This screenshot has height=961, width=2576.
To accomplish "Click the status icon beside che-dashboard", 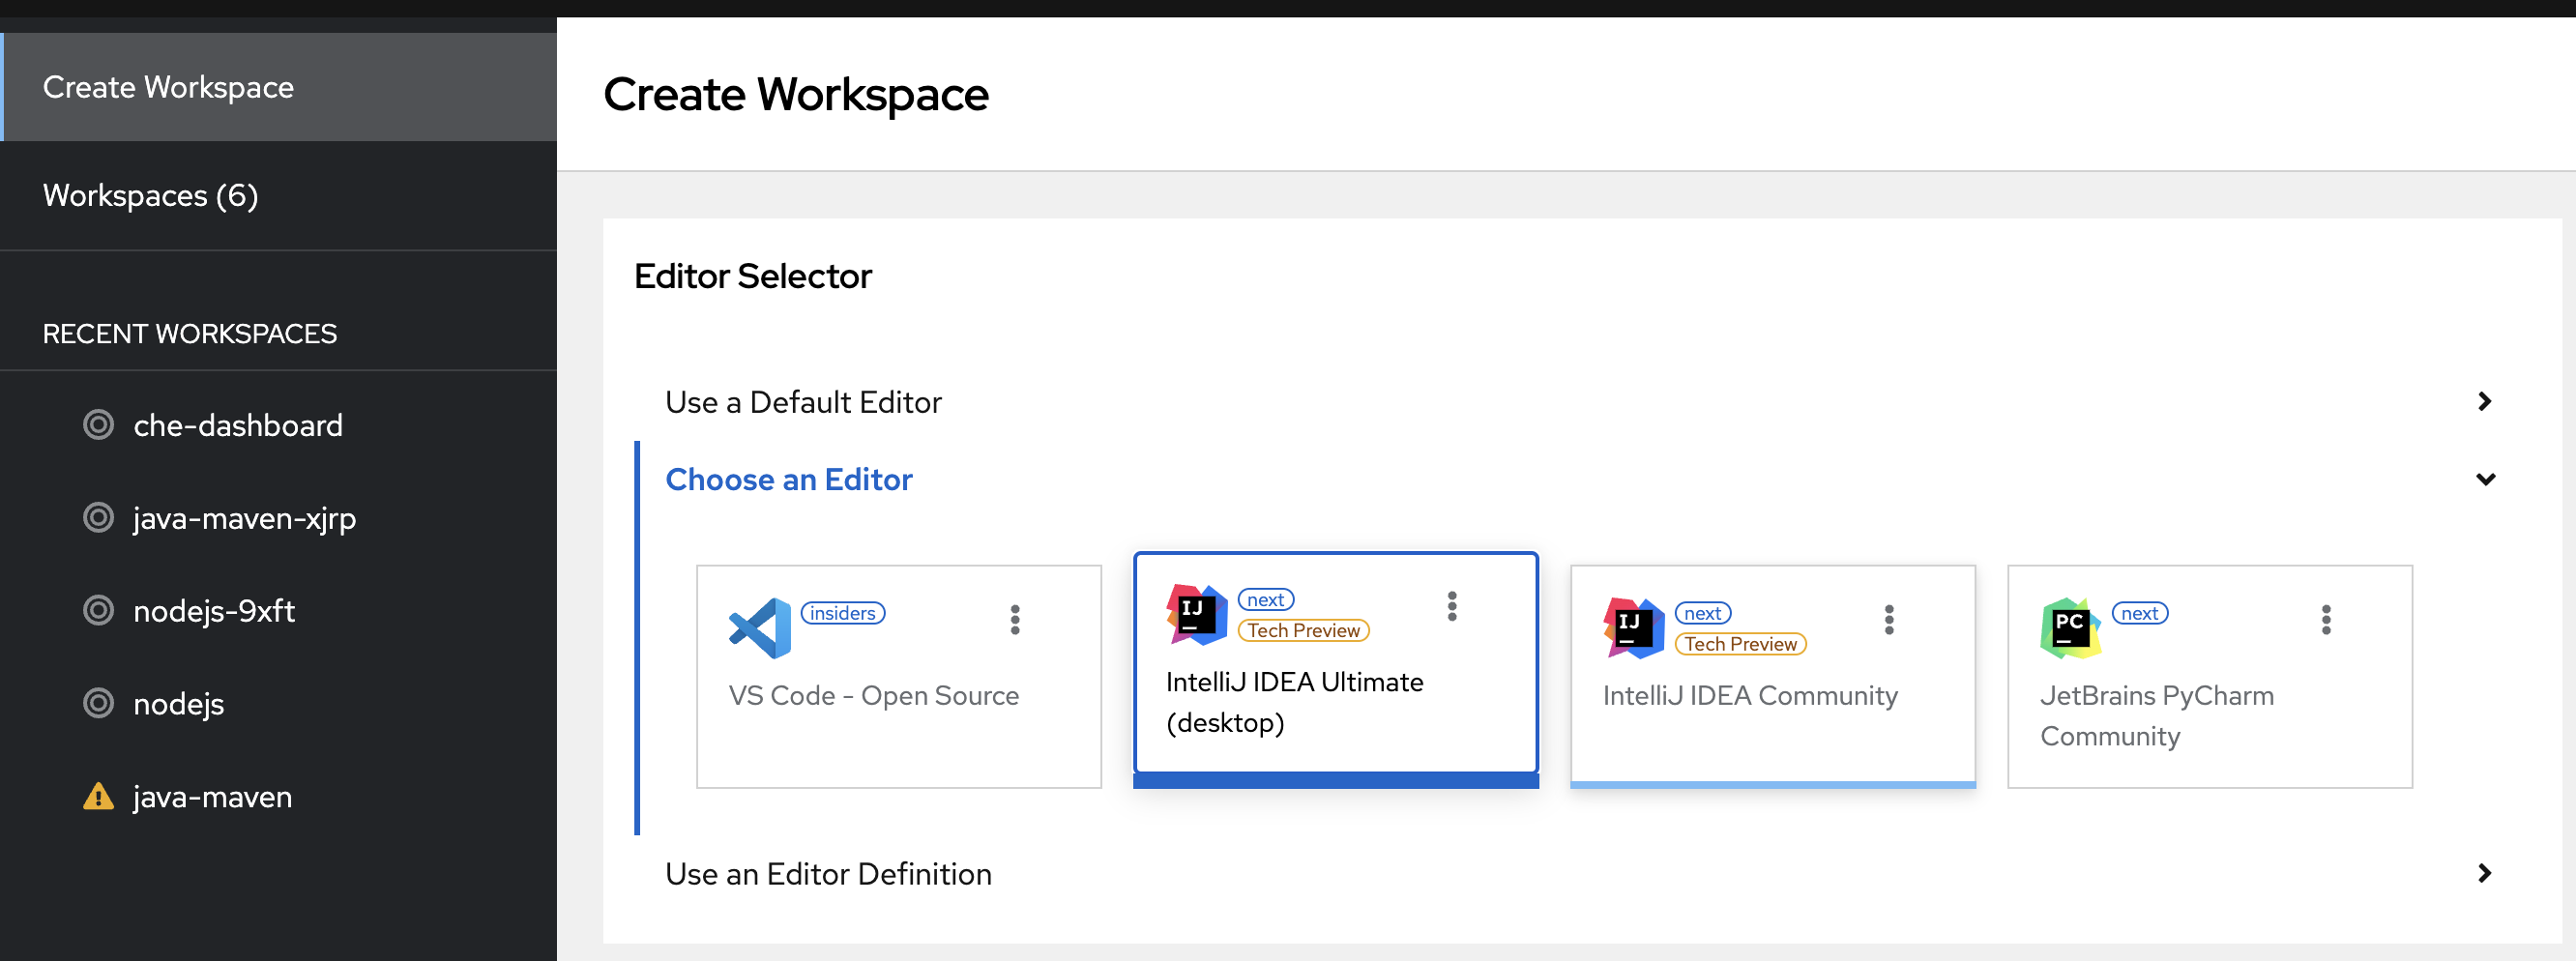I will (x=99, y=424).
